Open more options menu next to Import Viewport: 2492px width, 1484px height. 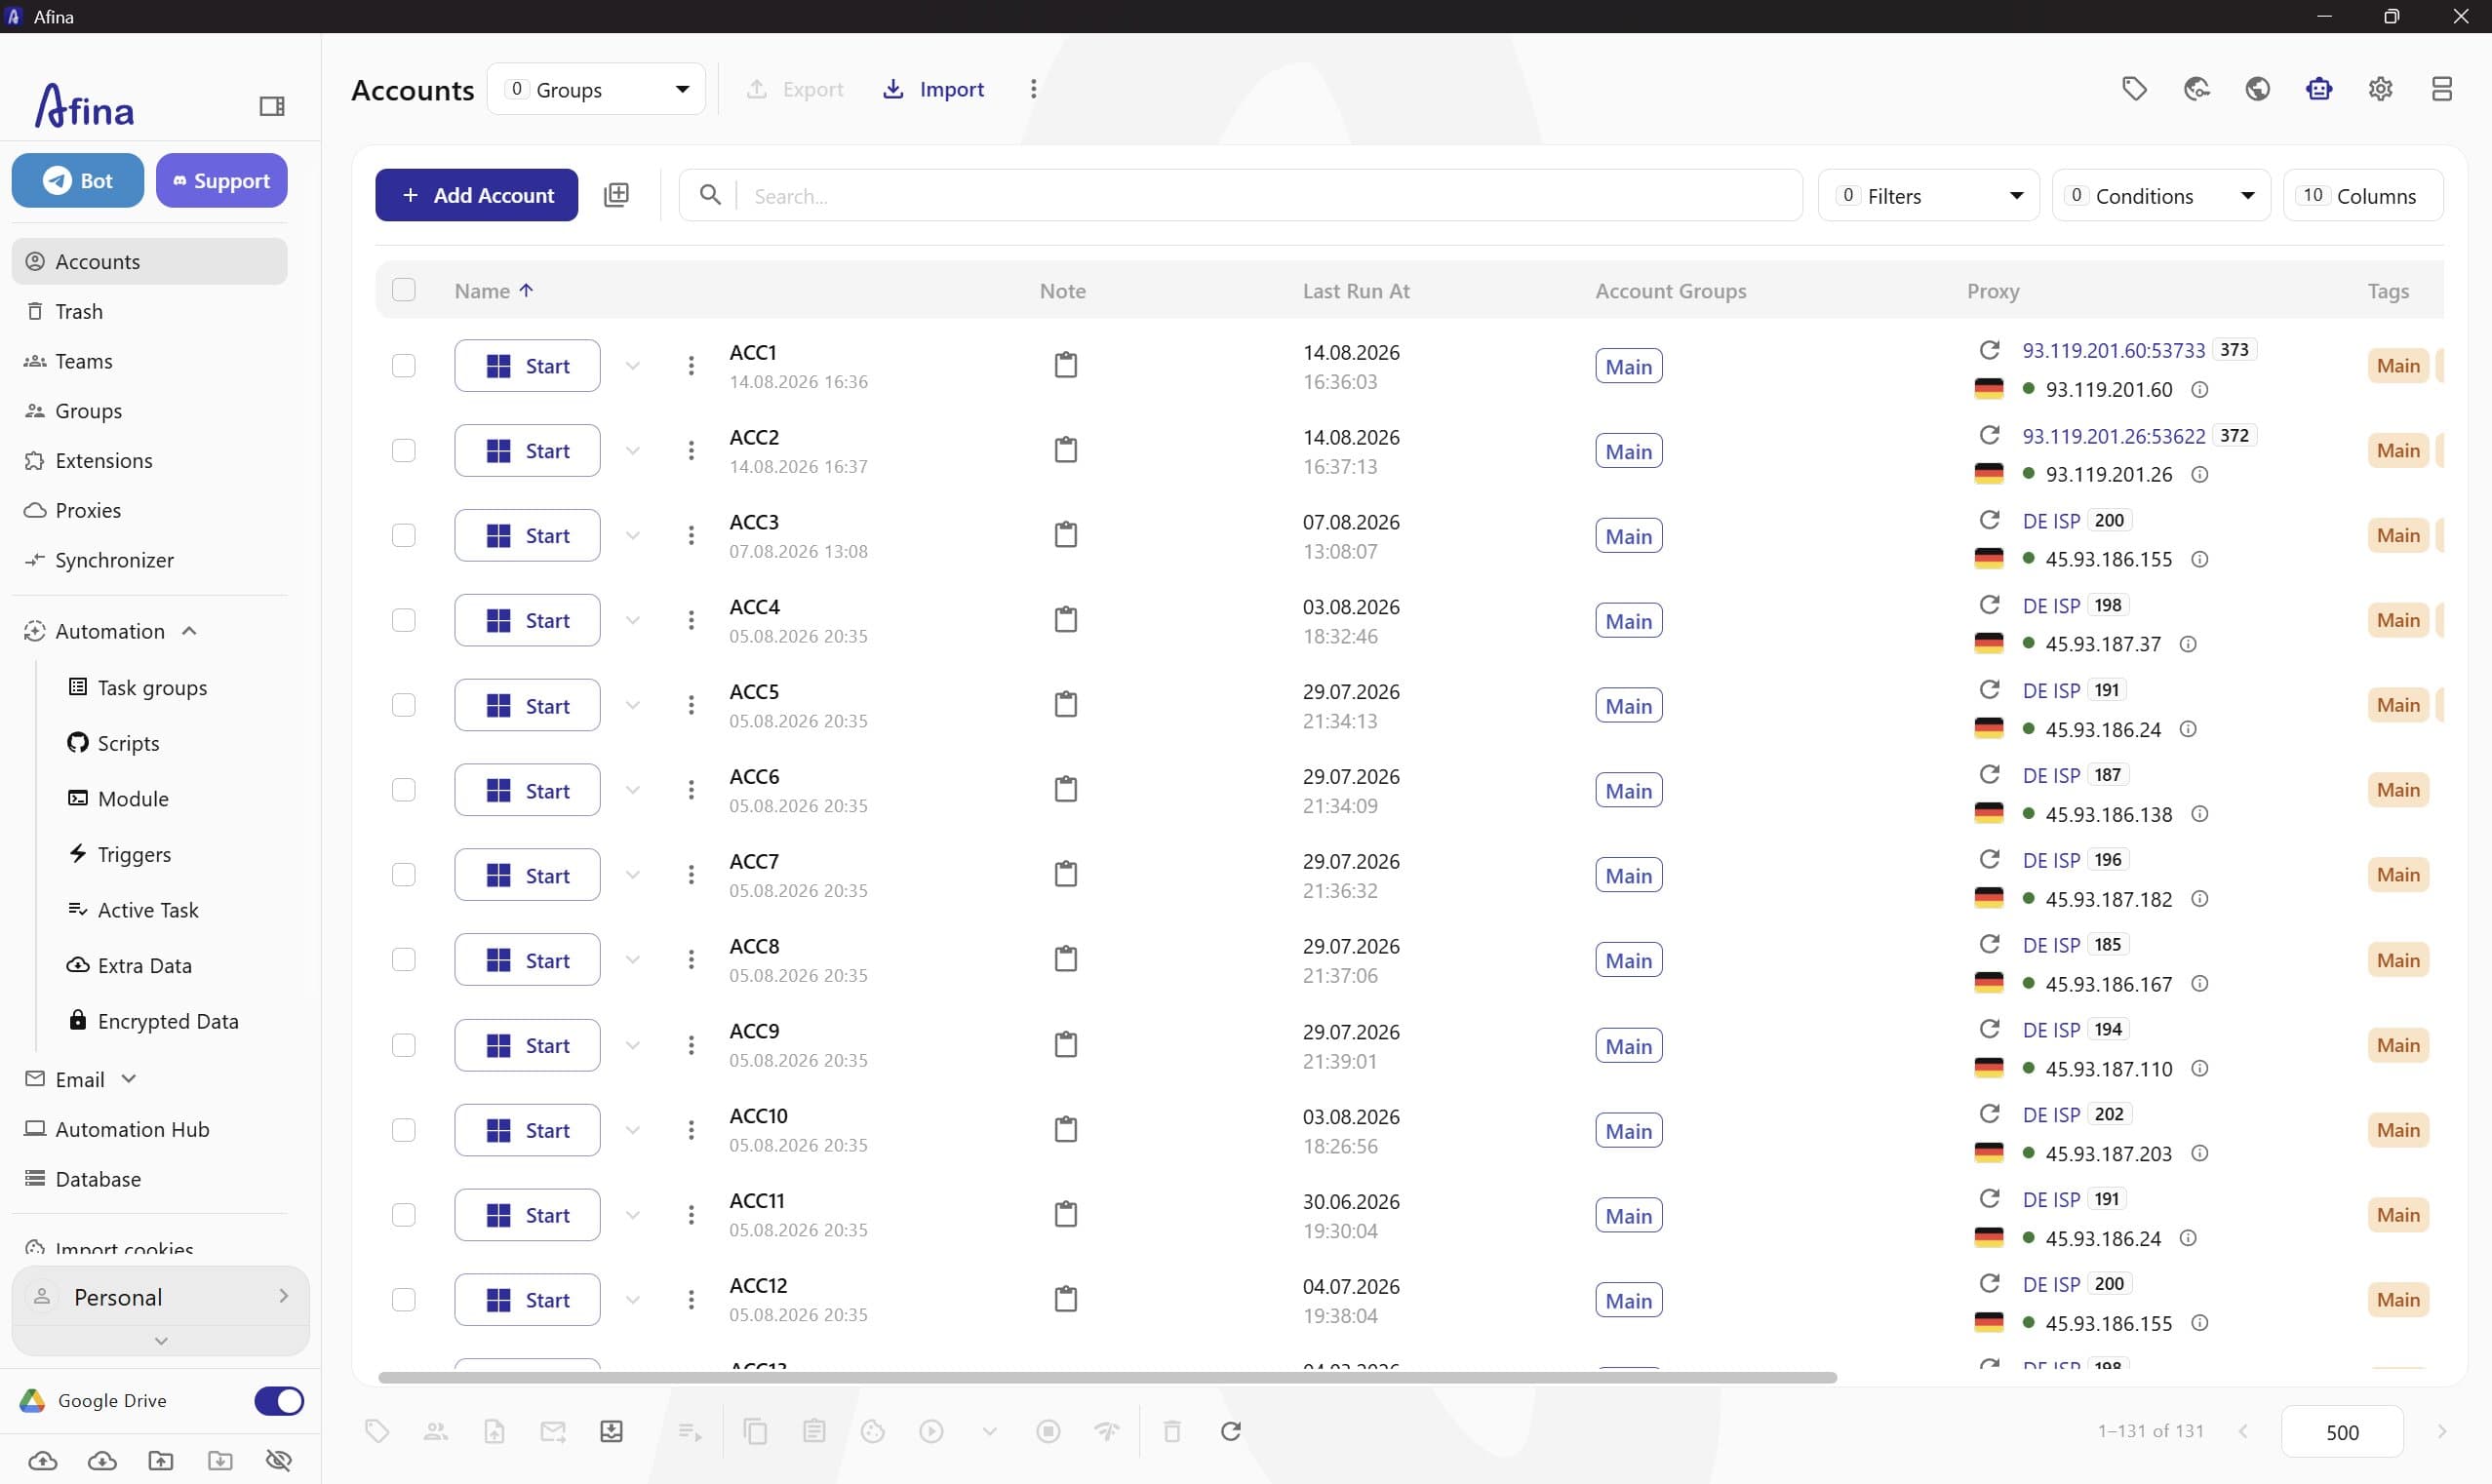[1033, 89]
